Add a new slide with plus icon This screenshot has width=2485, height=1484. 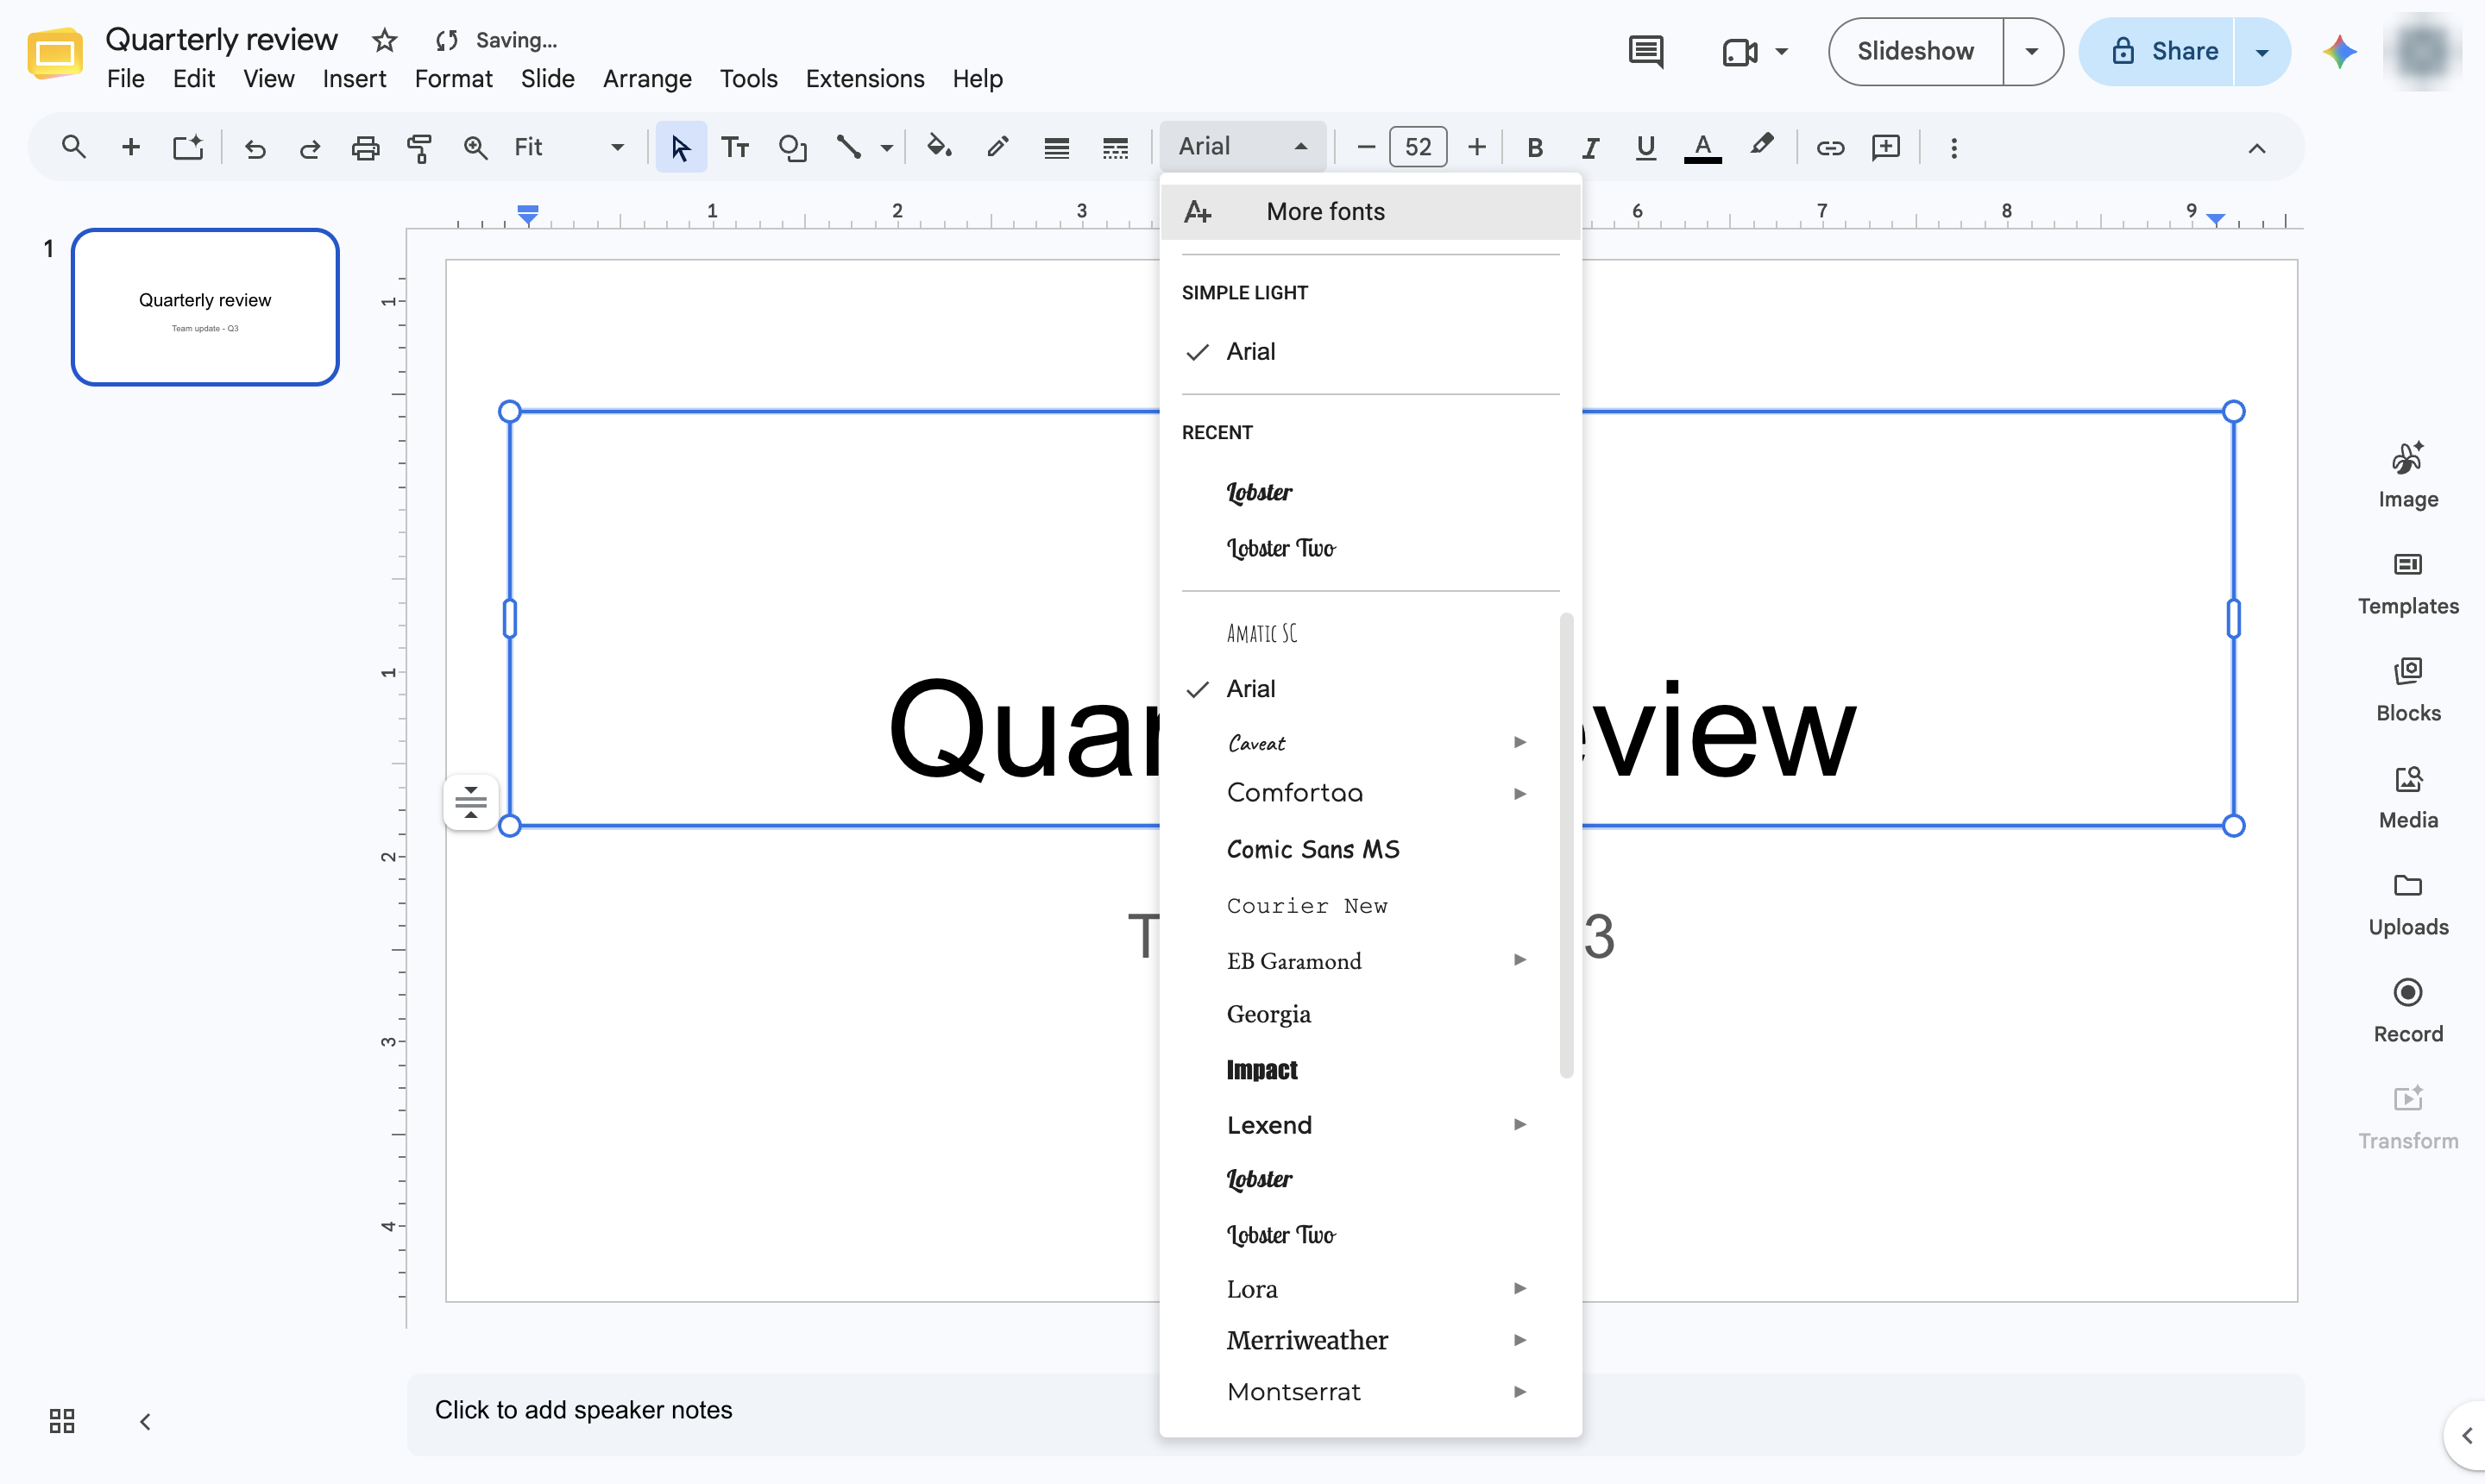130,147
